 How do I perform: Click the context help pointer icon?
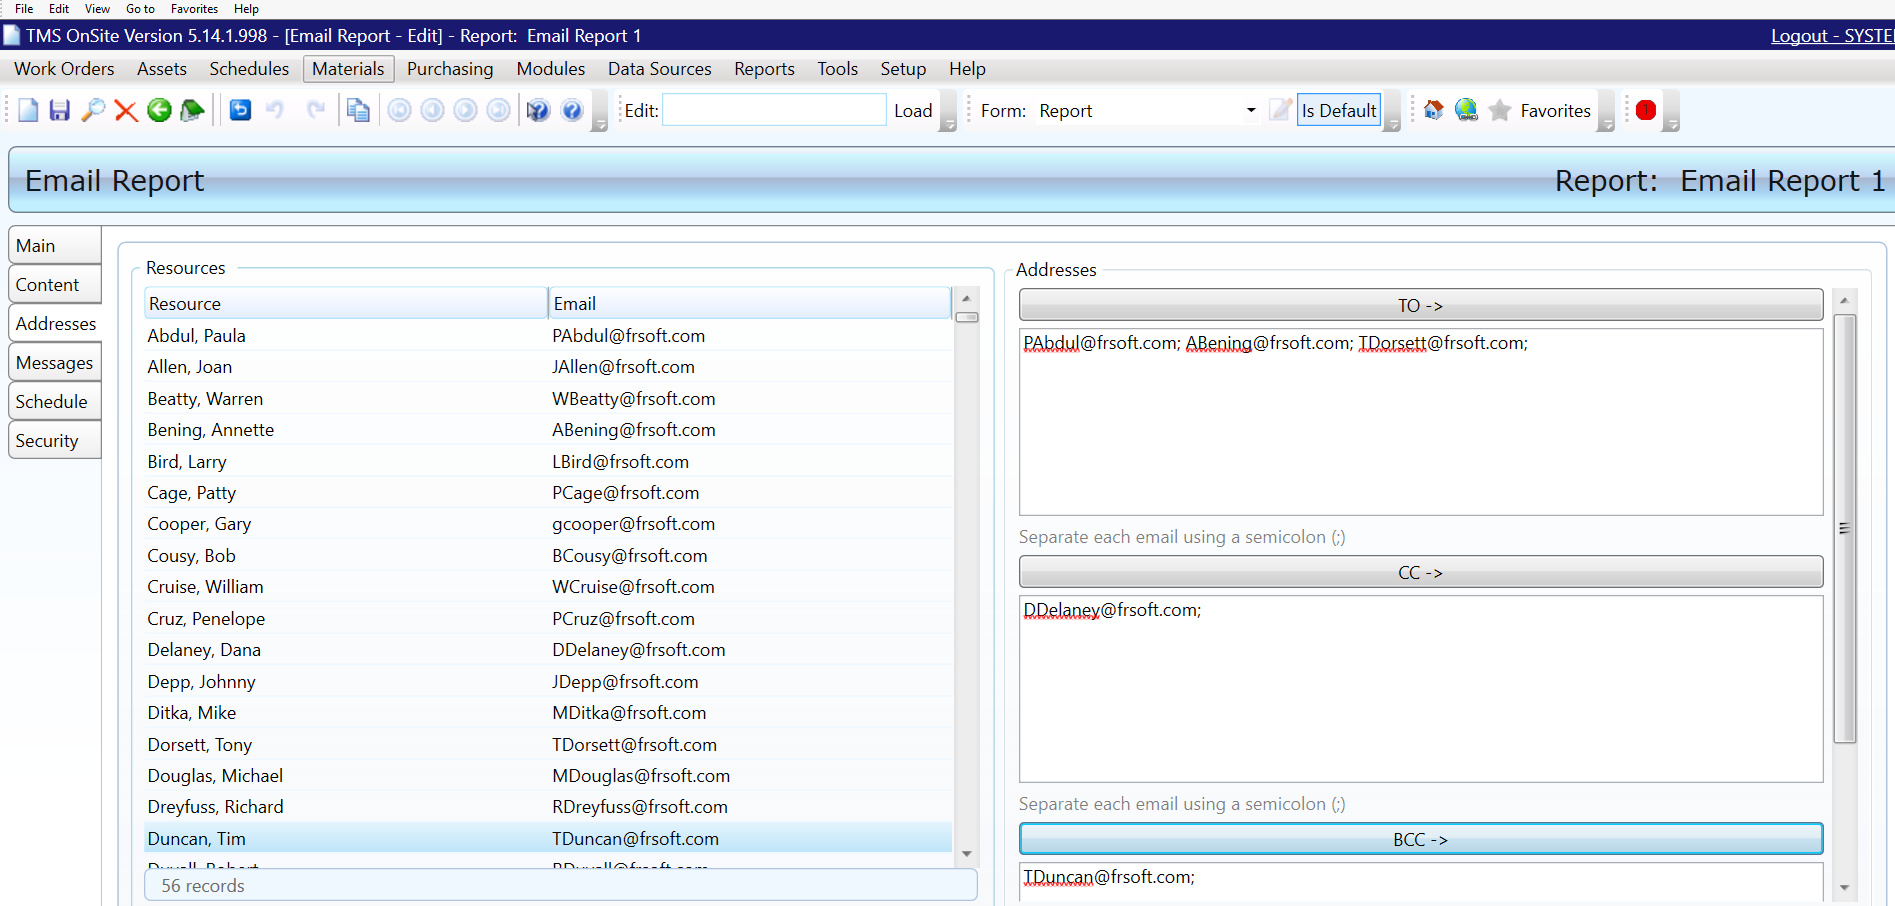point(538,110)
